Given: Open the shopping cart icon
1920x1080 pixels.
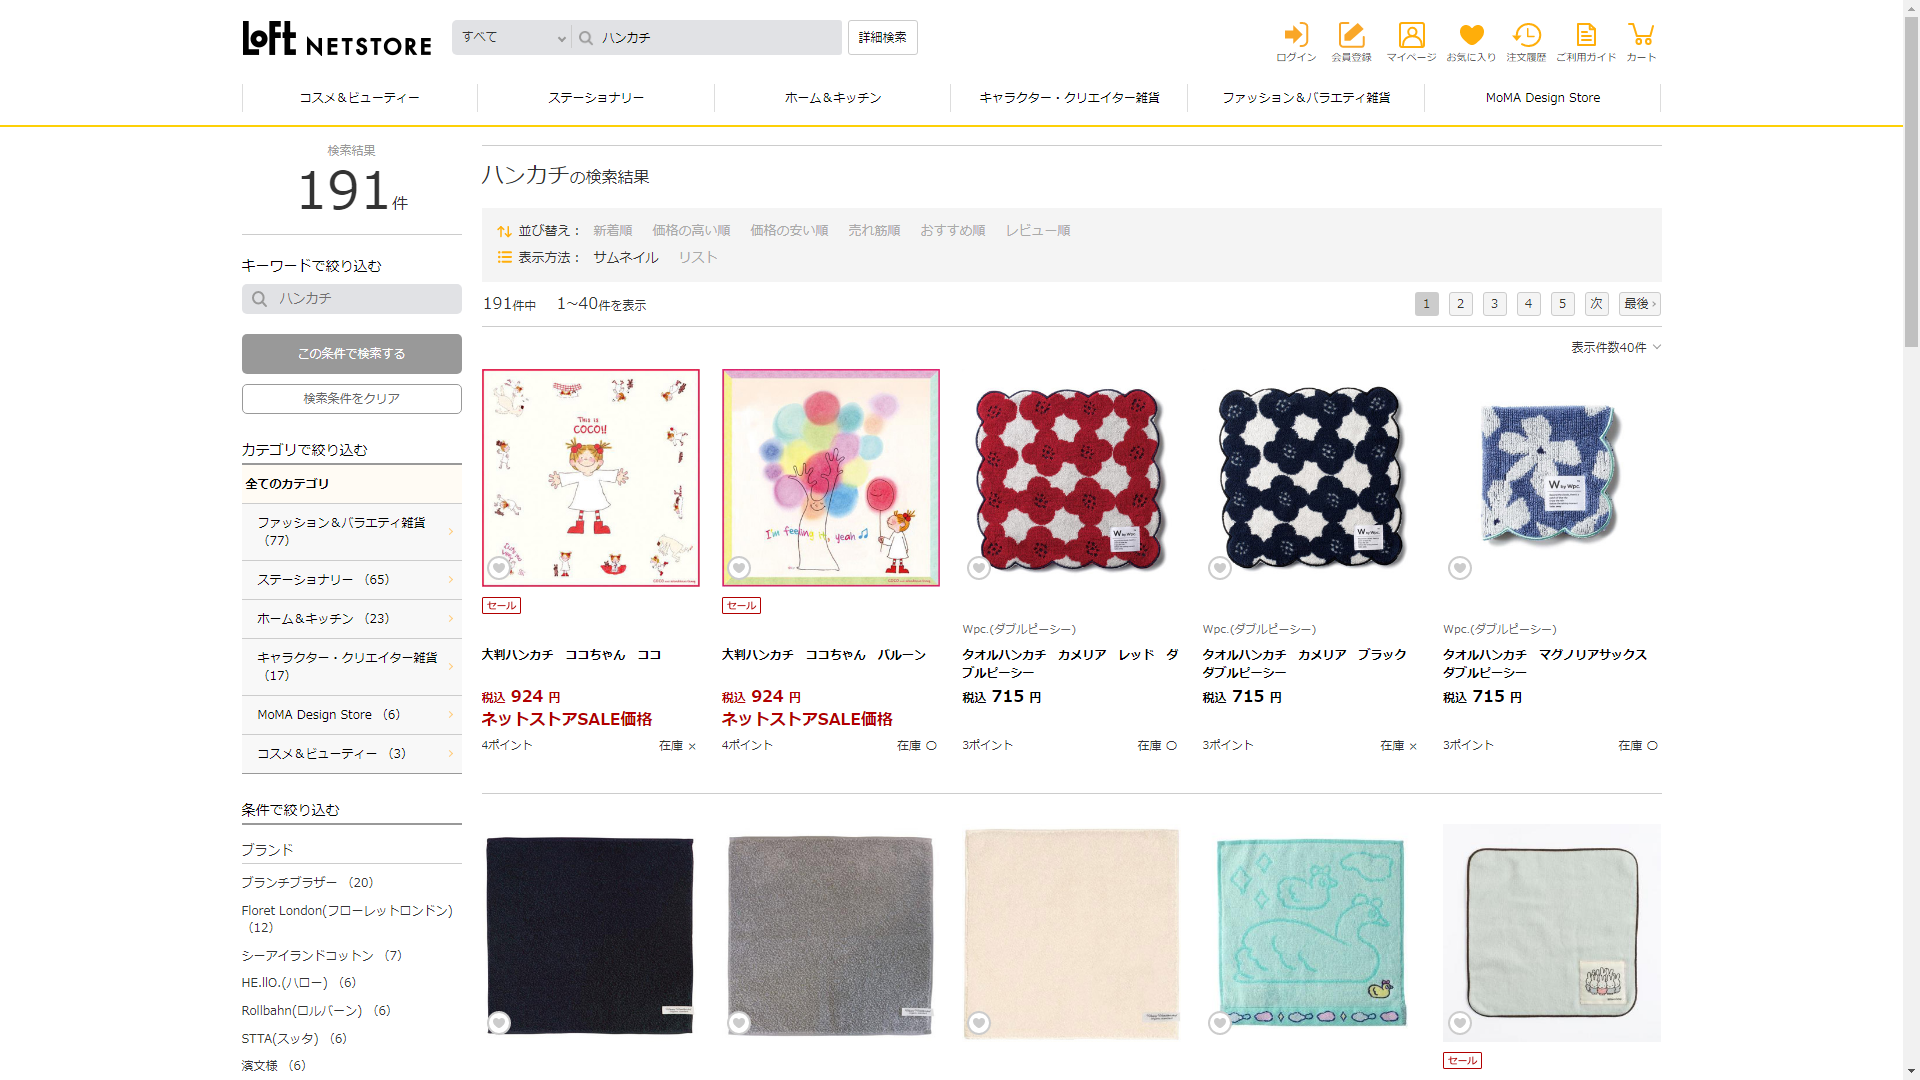Looking at the screenshot, I should 1641,42.
